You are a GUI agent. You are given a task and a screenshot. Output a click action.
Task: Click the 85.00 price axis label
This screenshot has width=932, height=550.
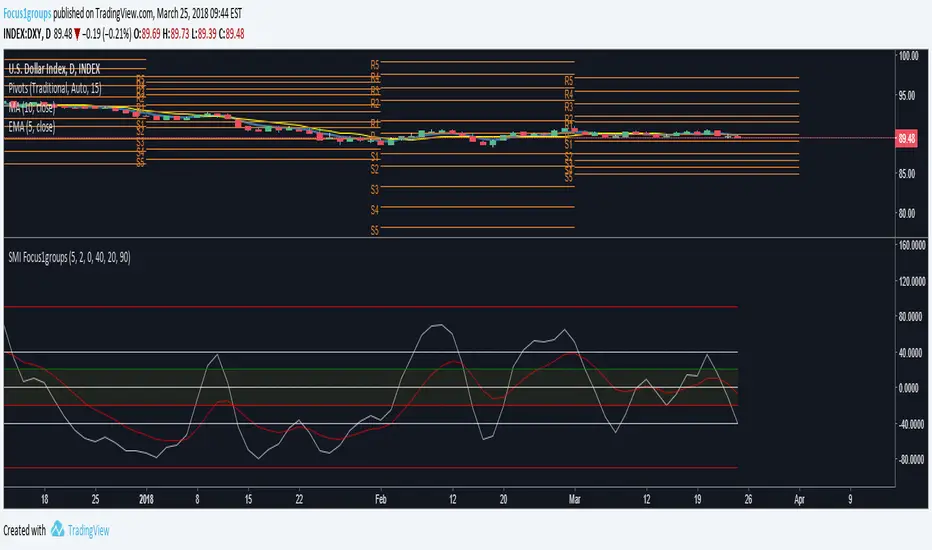click(907, 174)
